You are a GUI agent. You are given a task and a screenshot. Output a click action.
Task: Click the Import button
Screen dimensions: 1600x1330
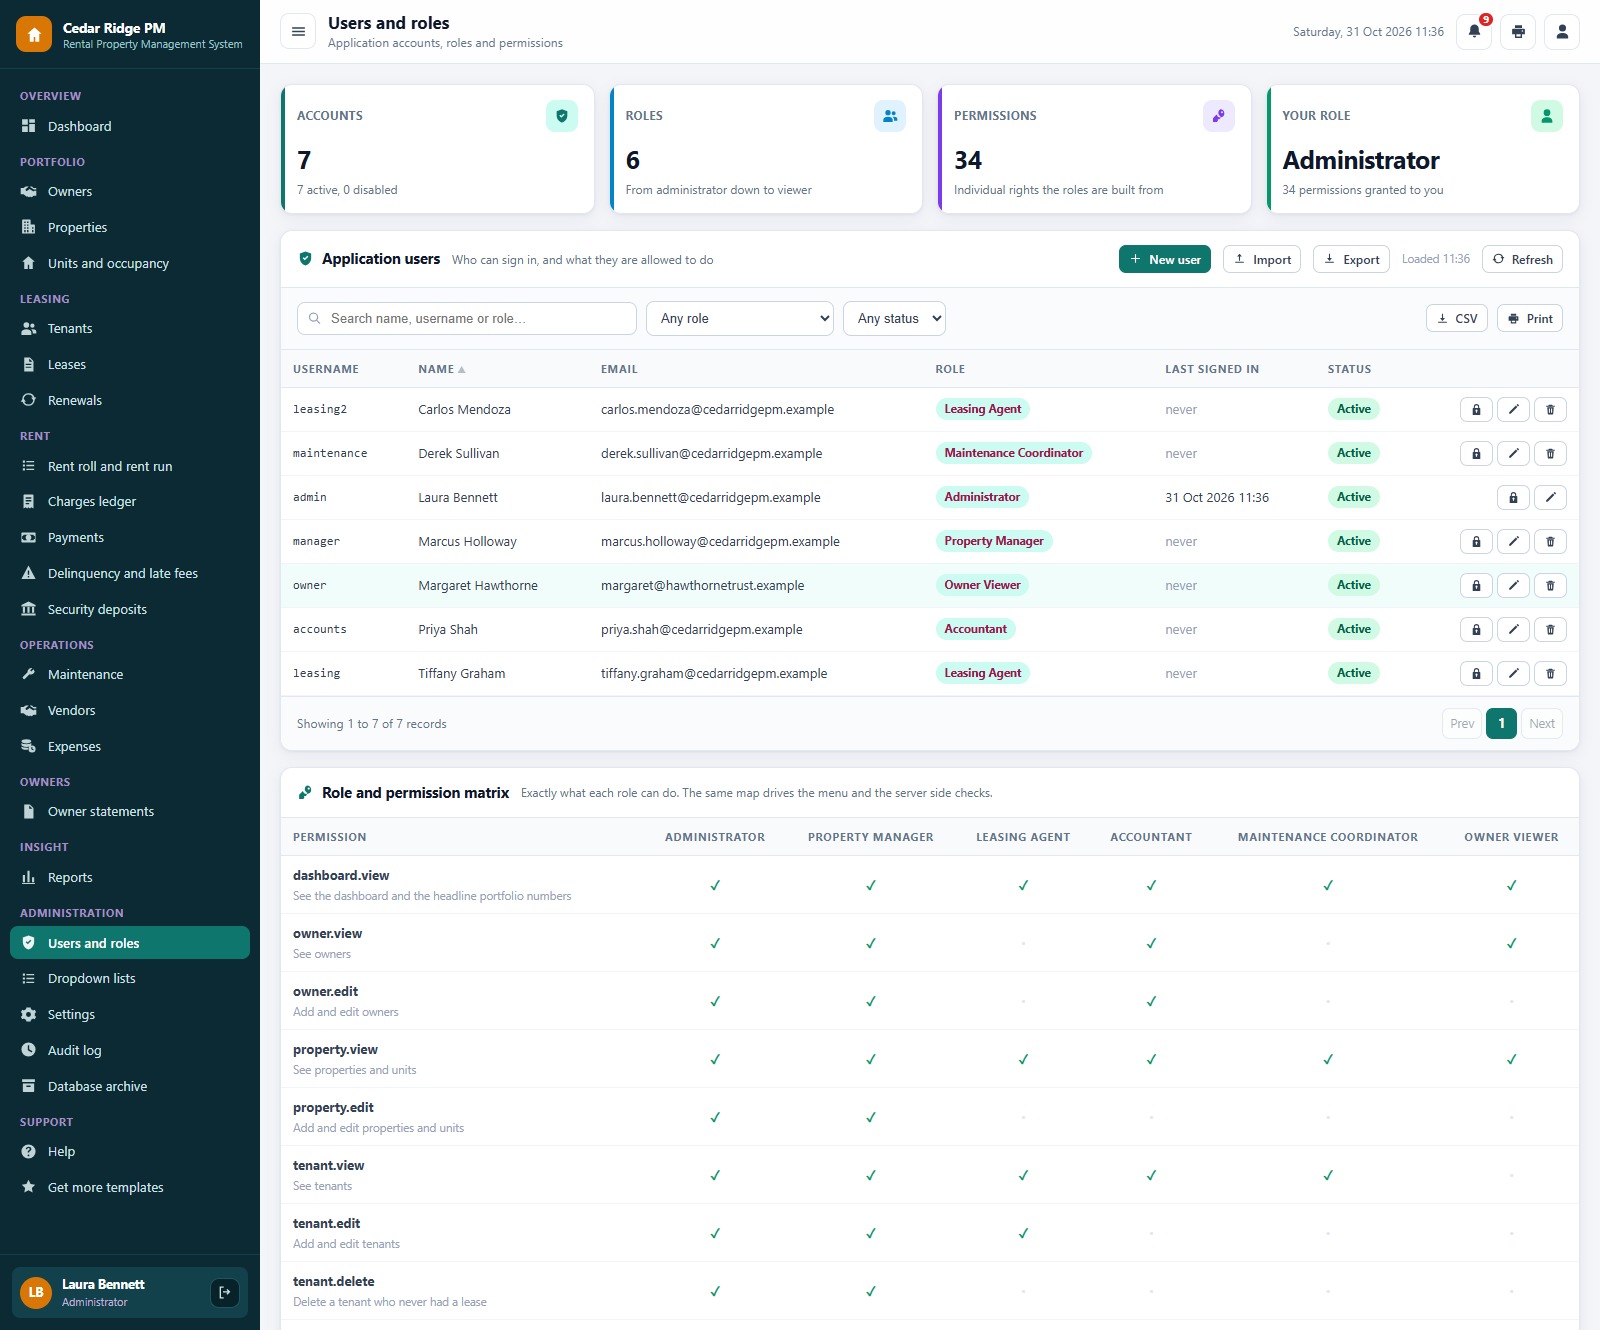pos(1262,259)
